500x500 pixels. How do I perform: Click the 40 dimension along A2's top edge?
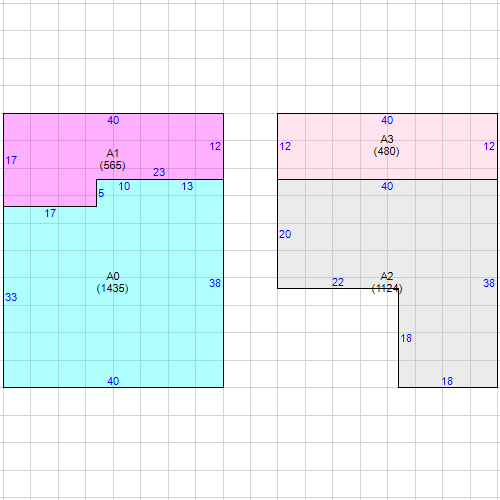387,186
